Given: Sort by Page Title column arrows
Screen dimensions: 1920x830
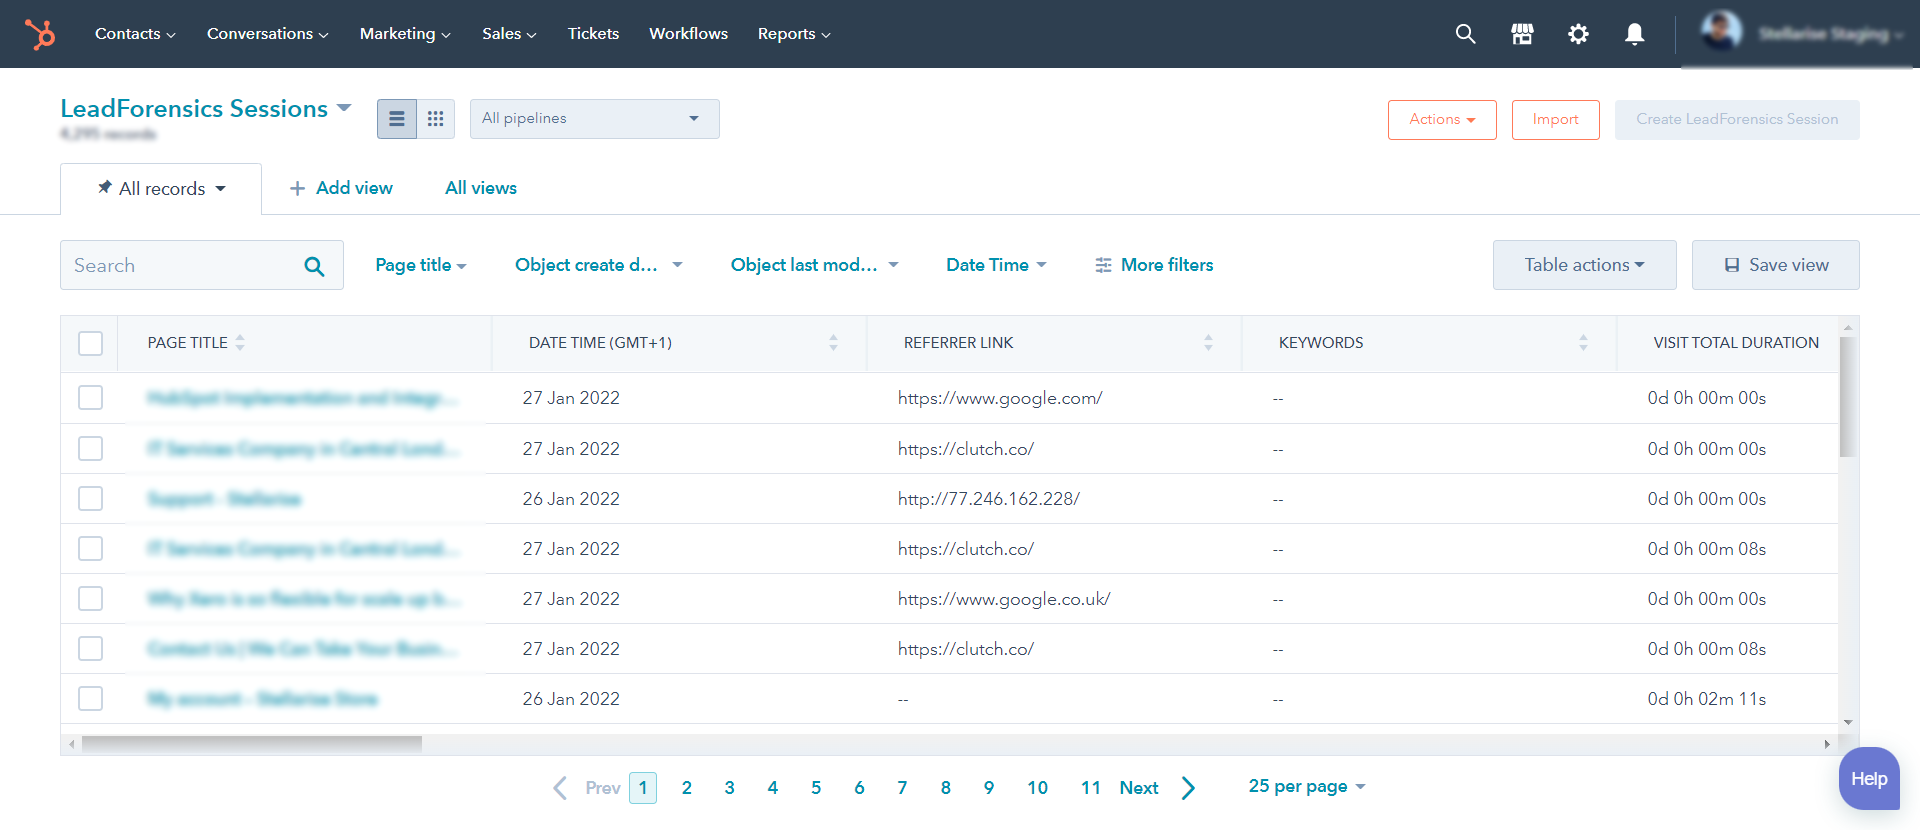Looking at the screenshot, I should click(x=240, y=342).
